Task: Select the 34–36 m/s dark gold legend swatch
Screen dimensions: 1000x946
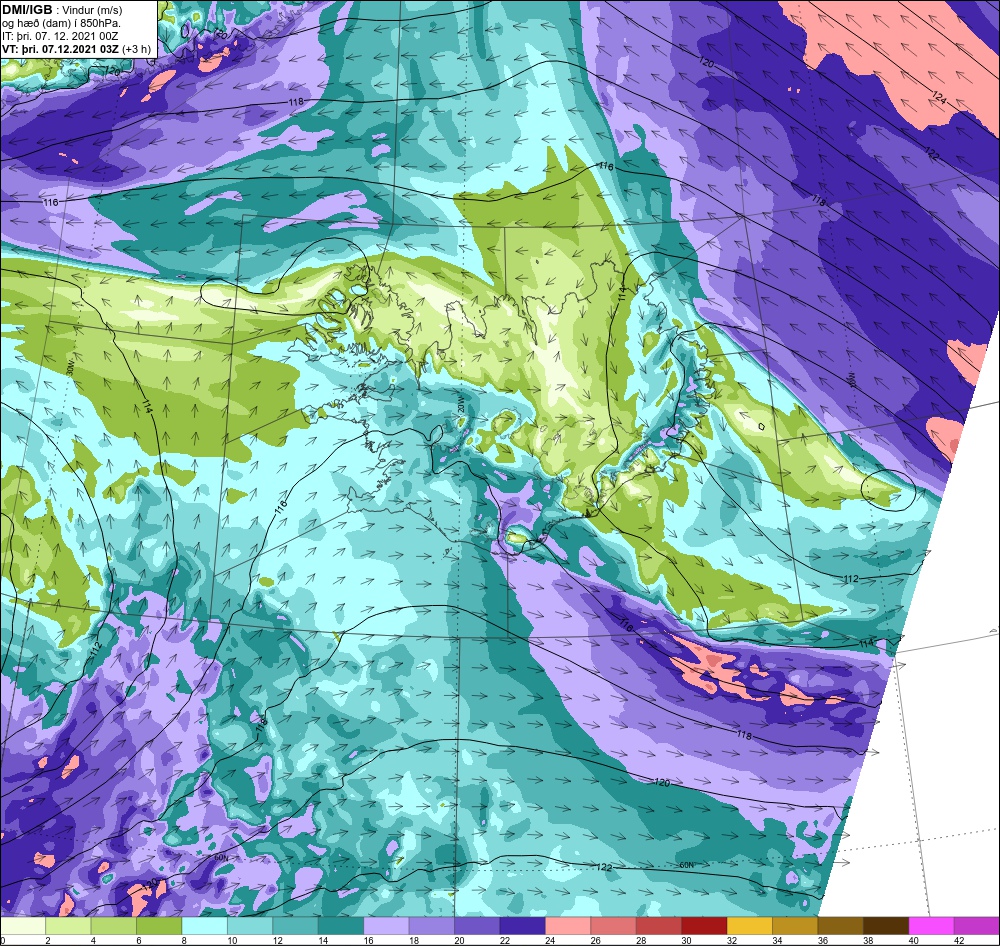Action: 795,926
